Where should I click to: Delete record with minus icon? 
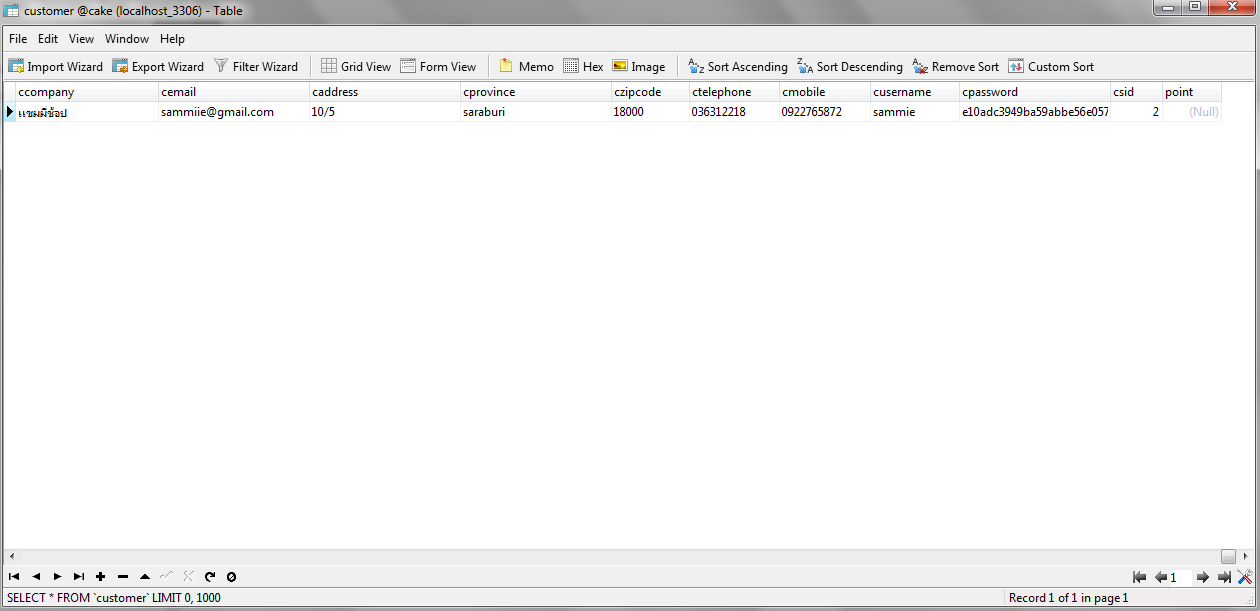point(123,577)
